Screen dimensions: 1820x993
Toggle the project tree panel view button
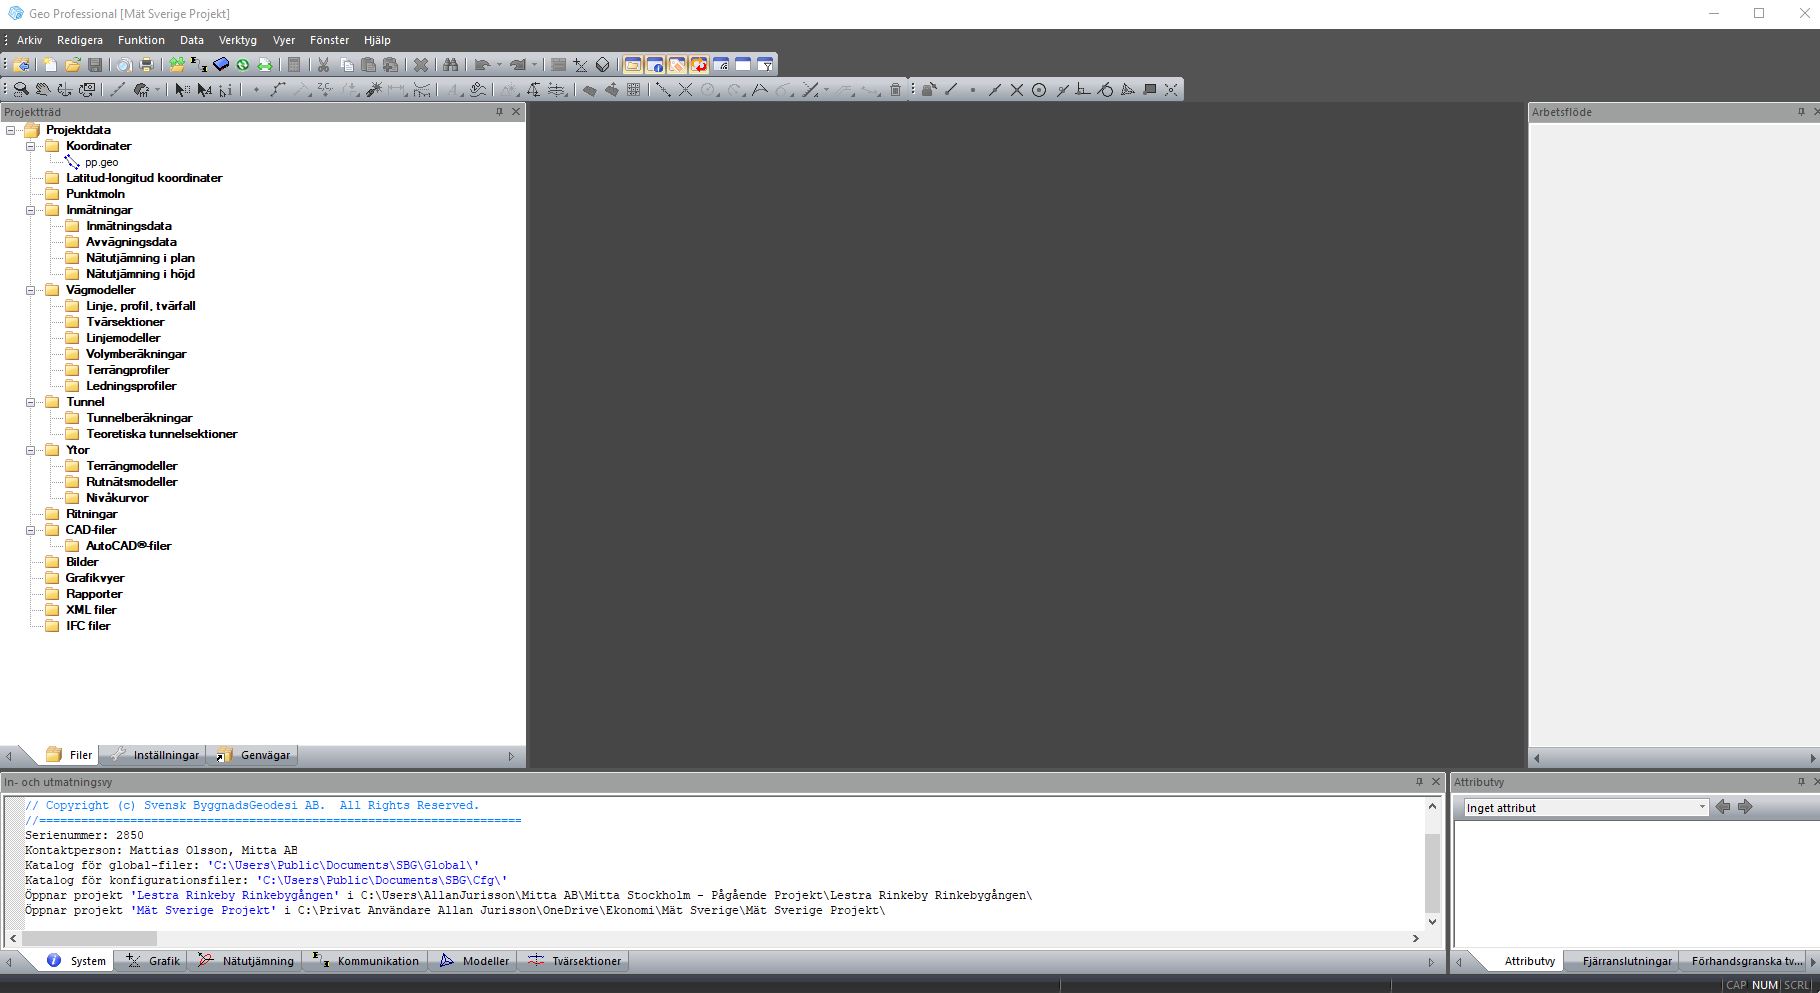(633, 65)
